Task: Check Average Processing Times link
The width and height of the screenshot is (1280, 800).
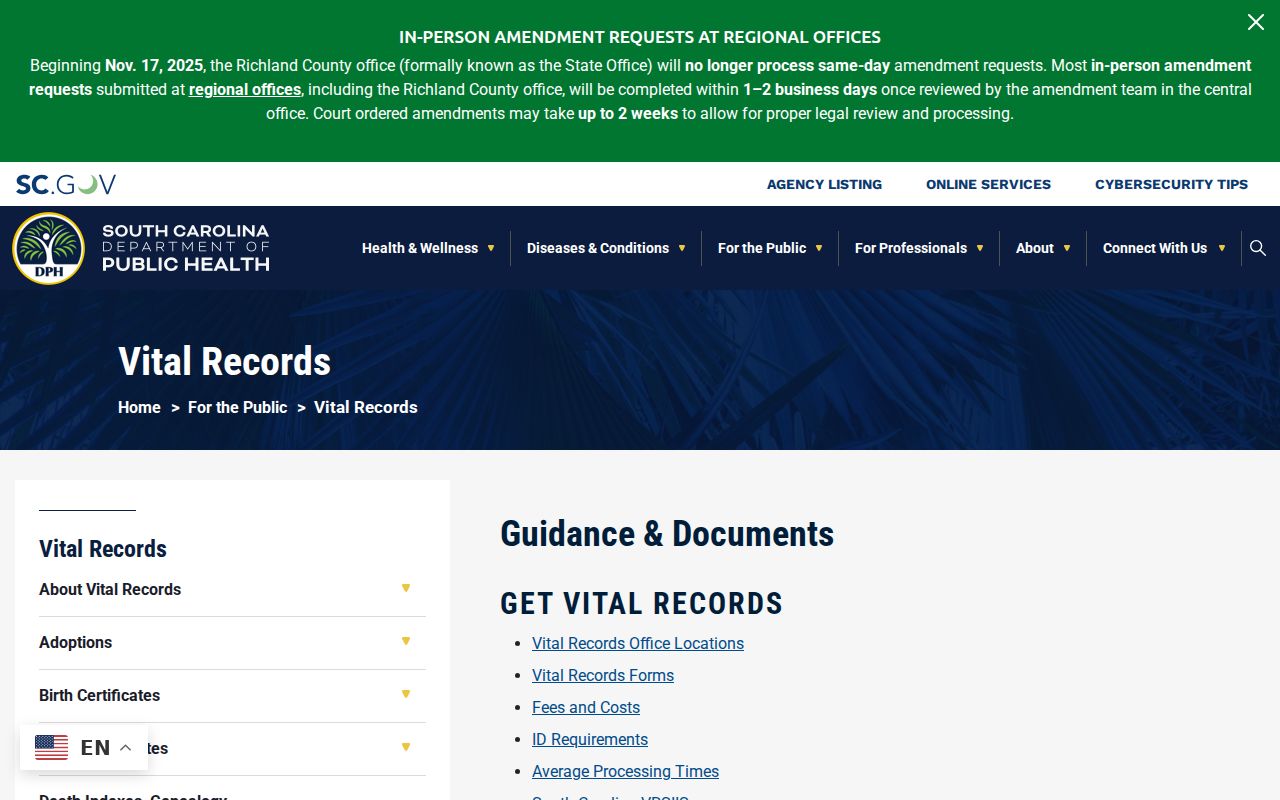Action: (625, 771)
